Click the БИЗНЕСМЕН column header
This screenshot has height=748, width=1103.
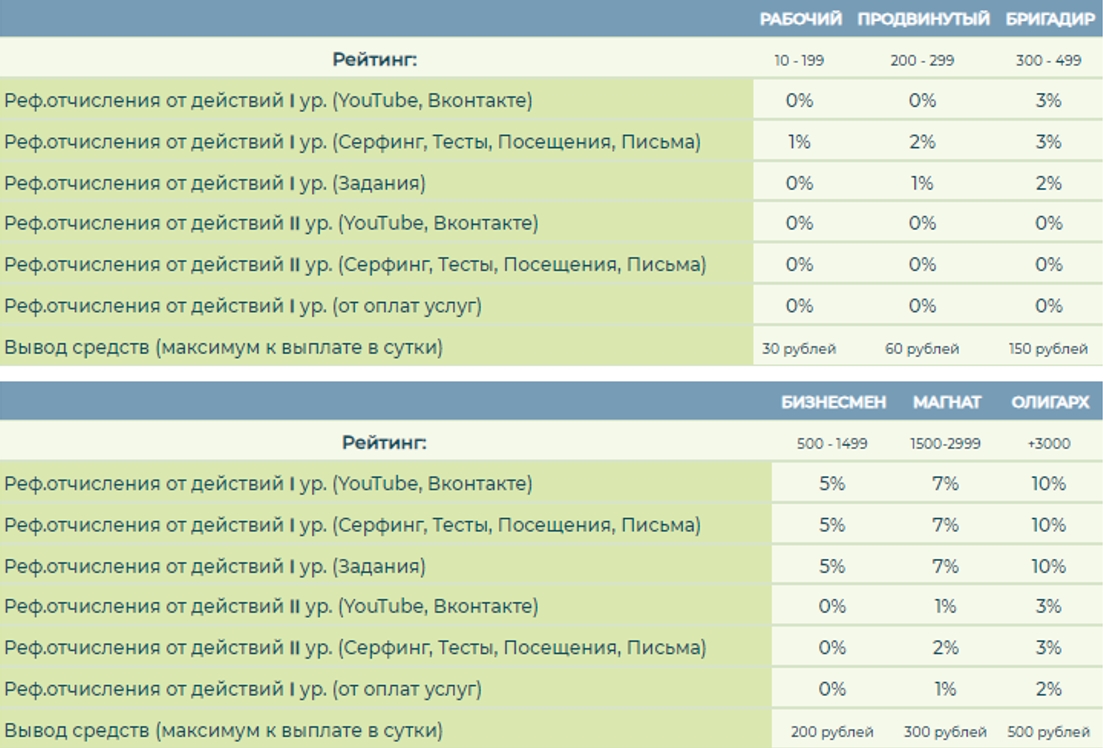(833, 402)
